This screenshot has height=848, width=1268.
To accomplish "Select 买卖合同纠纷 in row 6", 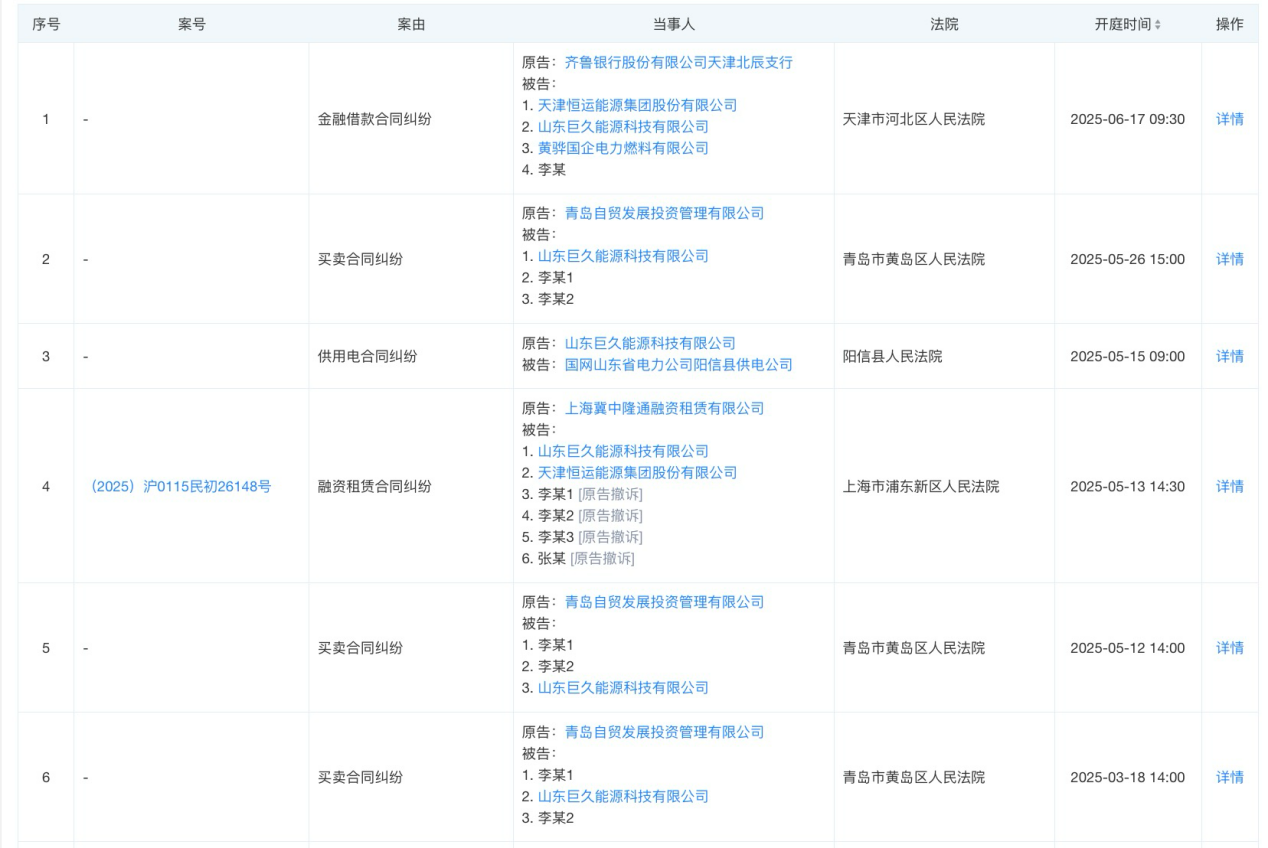I will (361, 777).
